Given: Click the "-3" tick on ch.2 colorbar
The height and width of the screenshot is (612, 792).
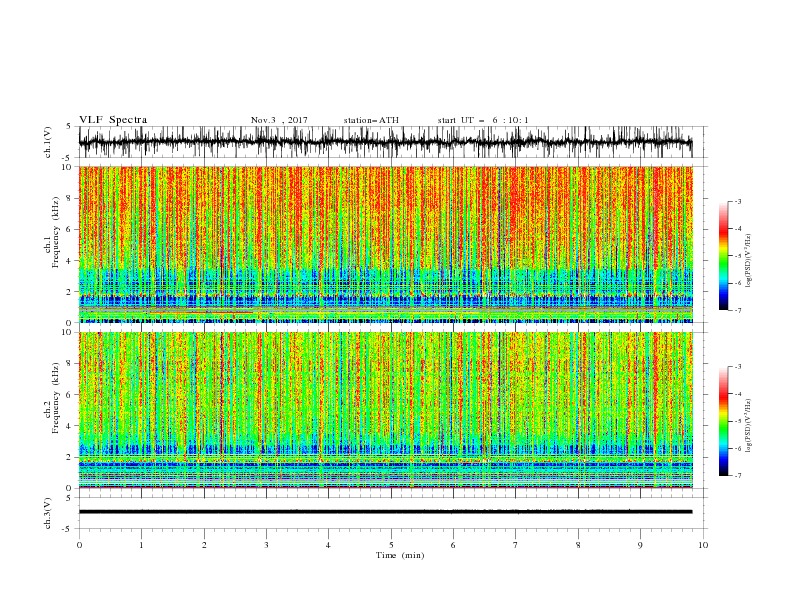Looking at the screenshot, I should tap(737, 367).
